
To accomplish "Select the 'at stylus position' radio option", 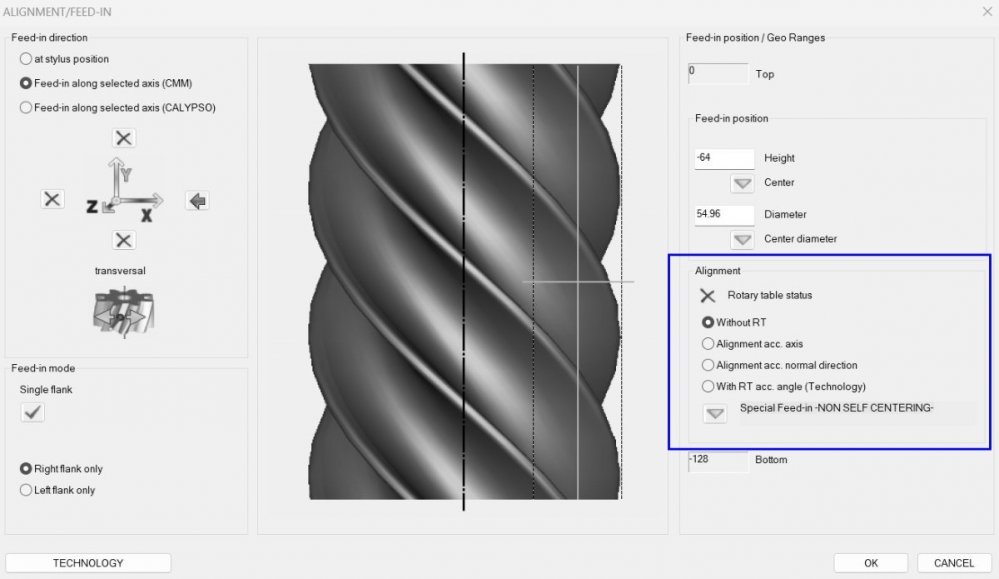I will point(26,59).
